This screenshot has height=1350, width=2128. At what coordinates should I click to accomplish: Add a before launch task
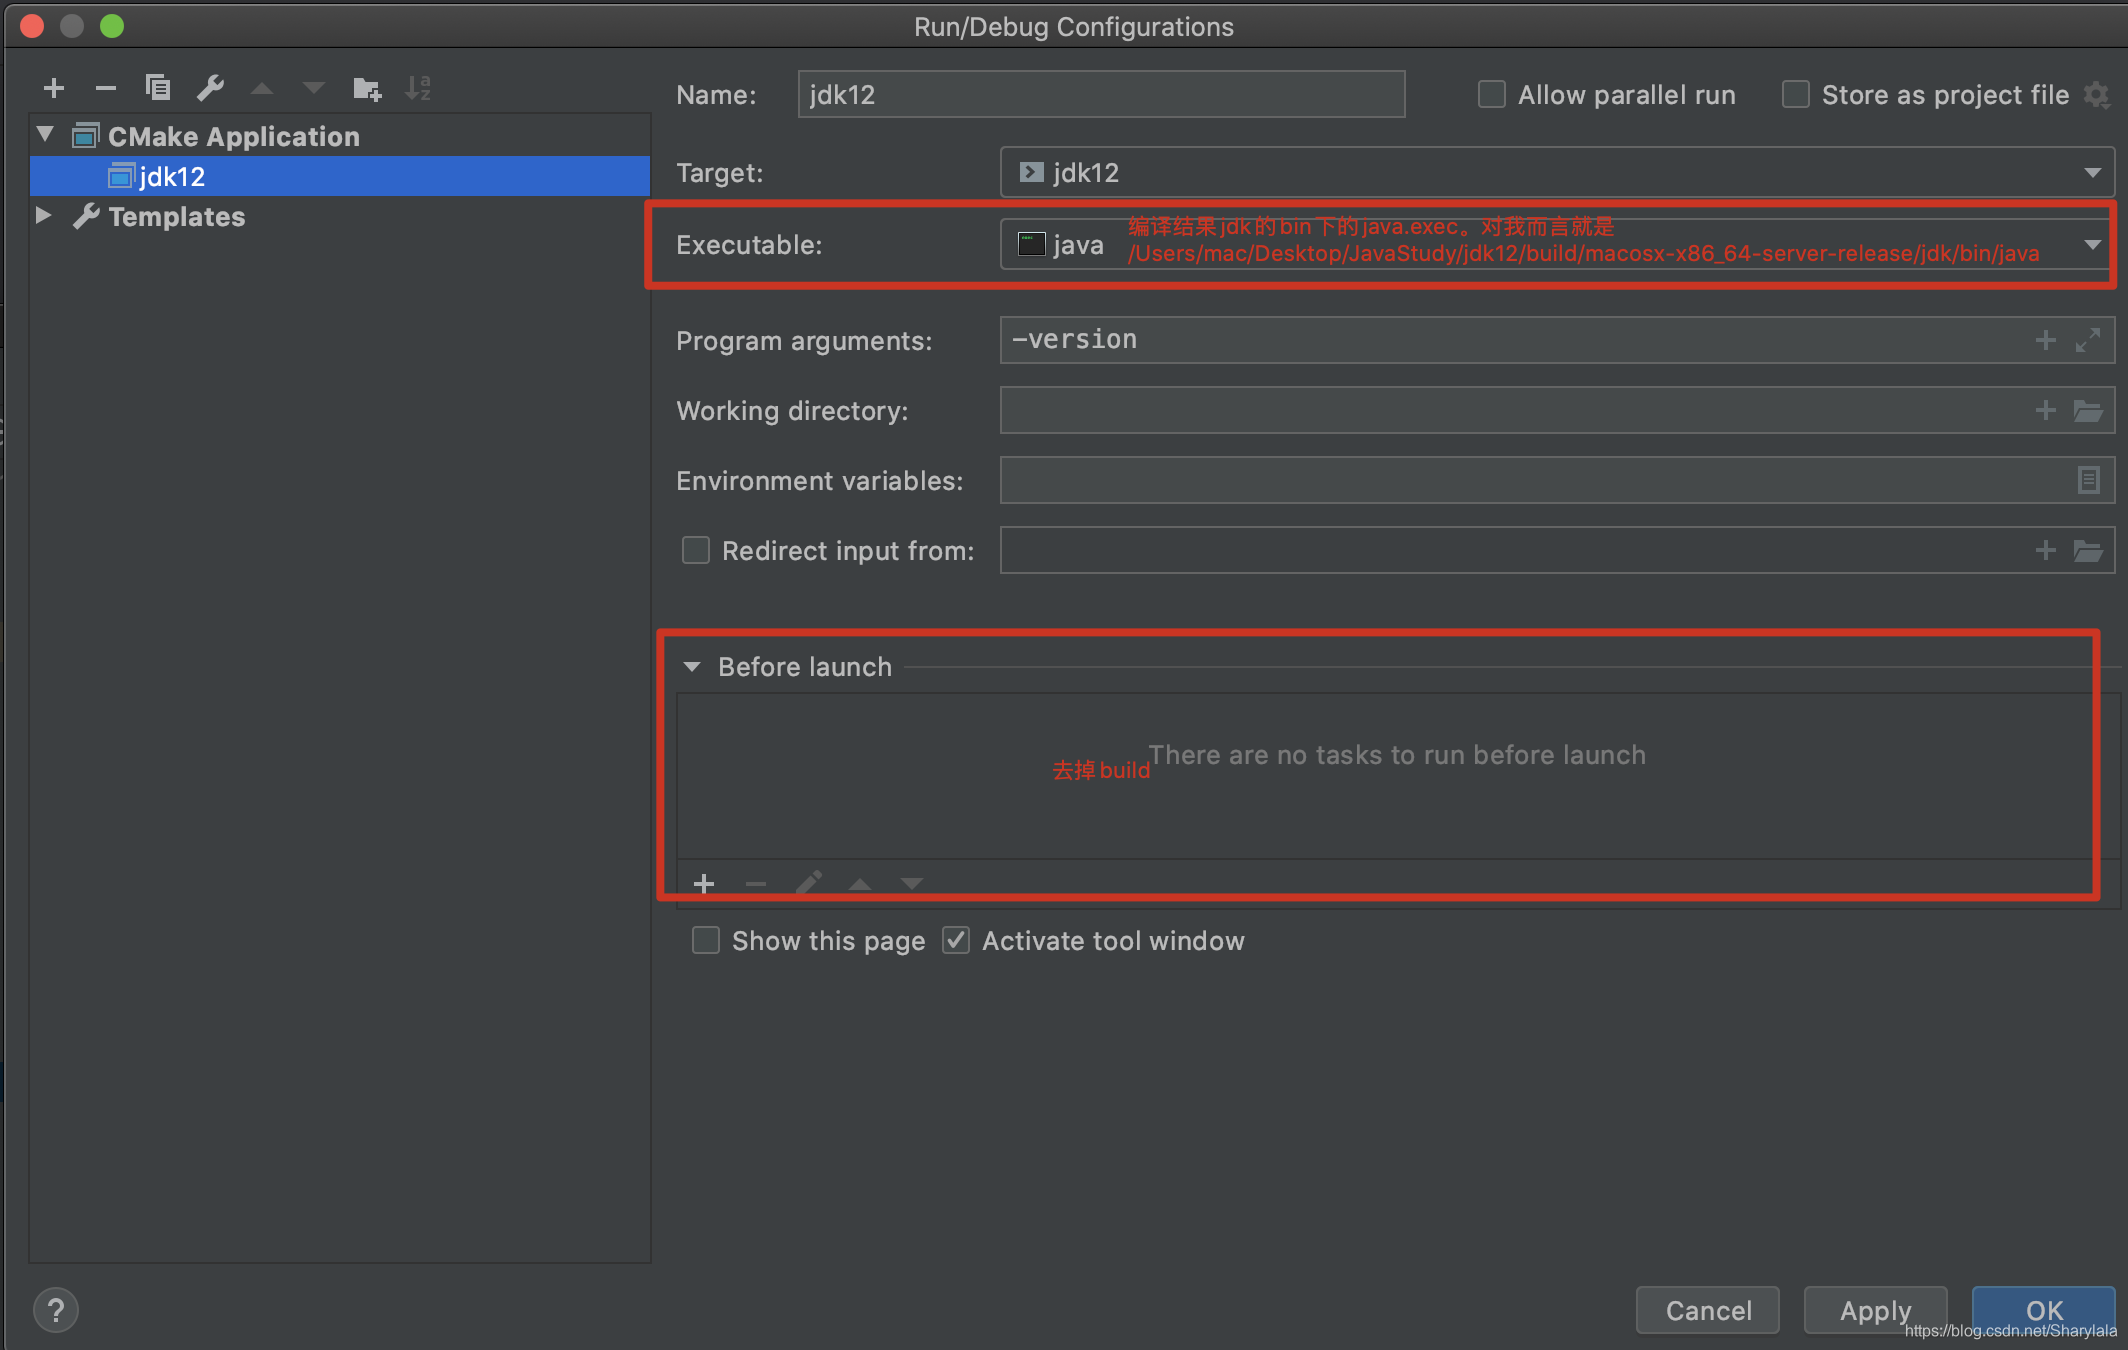(x=704, y=884)
